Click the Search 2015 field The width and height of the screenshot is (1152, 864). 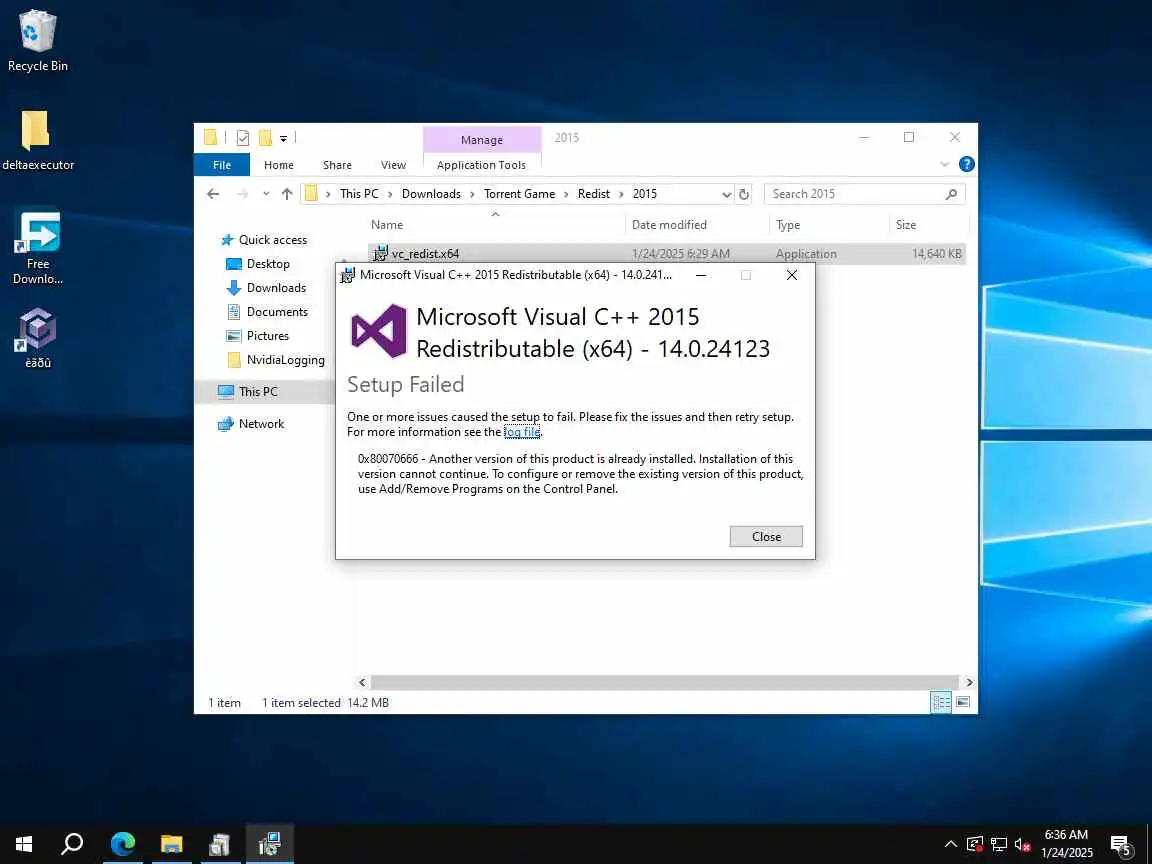pyautogui.click(x=864, y=194)
